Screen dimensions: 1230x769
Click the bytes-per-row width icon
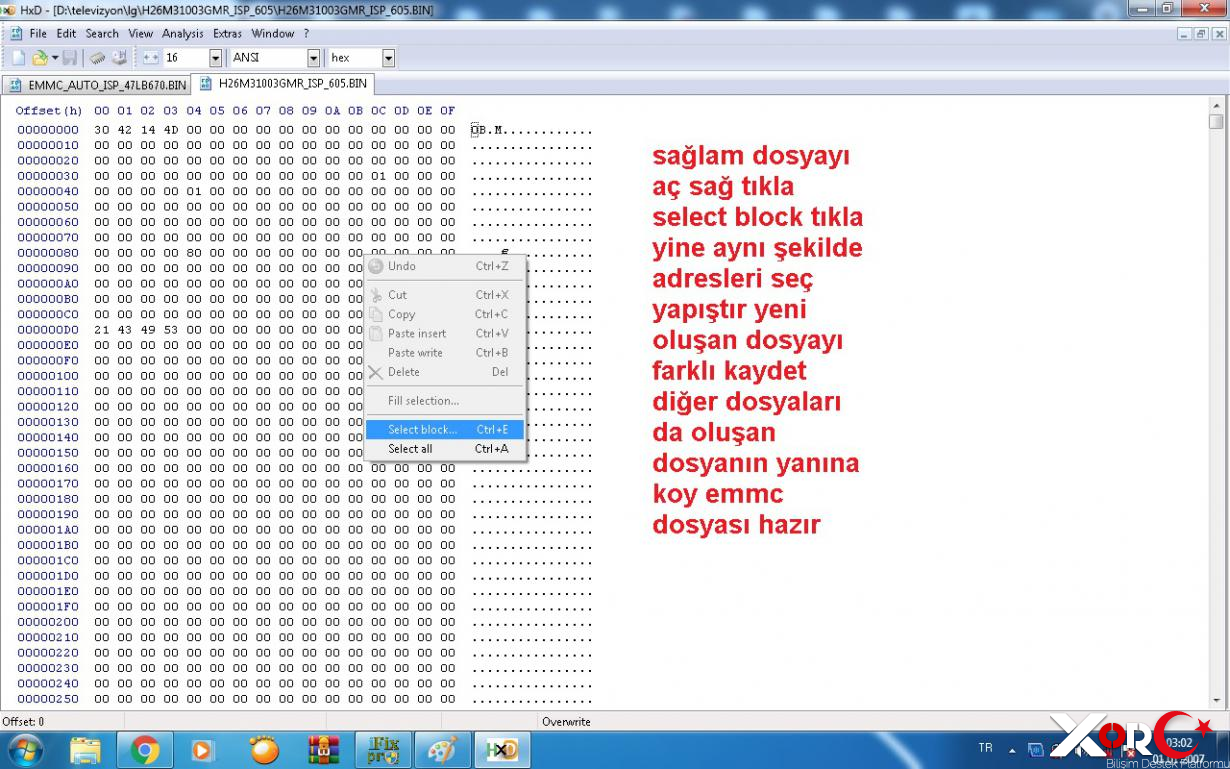click(x=151, y=58)
